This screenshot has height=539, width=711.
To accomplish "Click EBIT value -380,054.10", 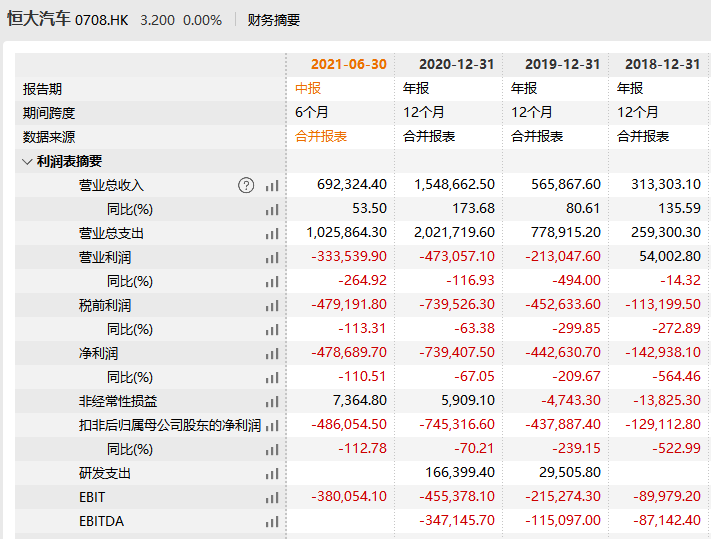I will click(x=349, y=497).
